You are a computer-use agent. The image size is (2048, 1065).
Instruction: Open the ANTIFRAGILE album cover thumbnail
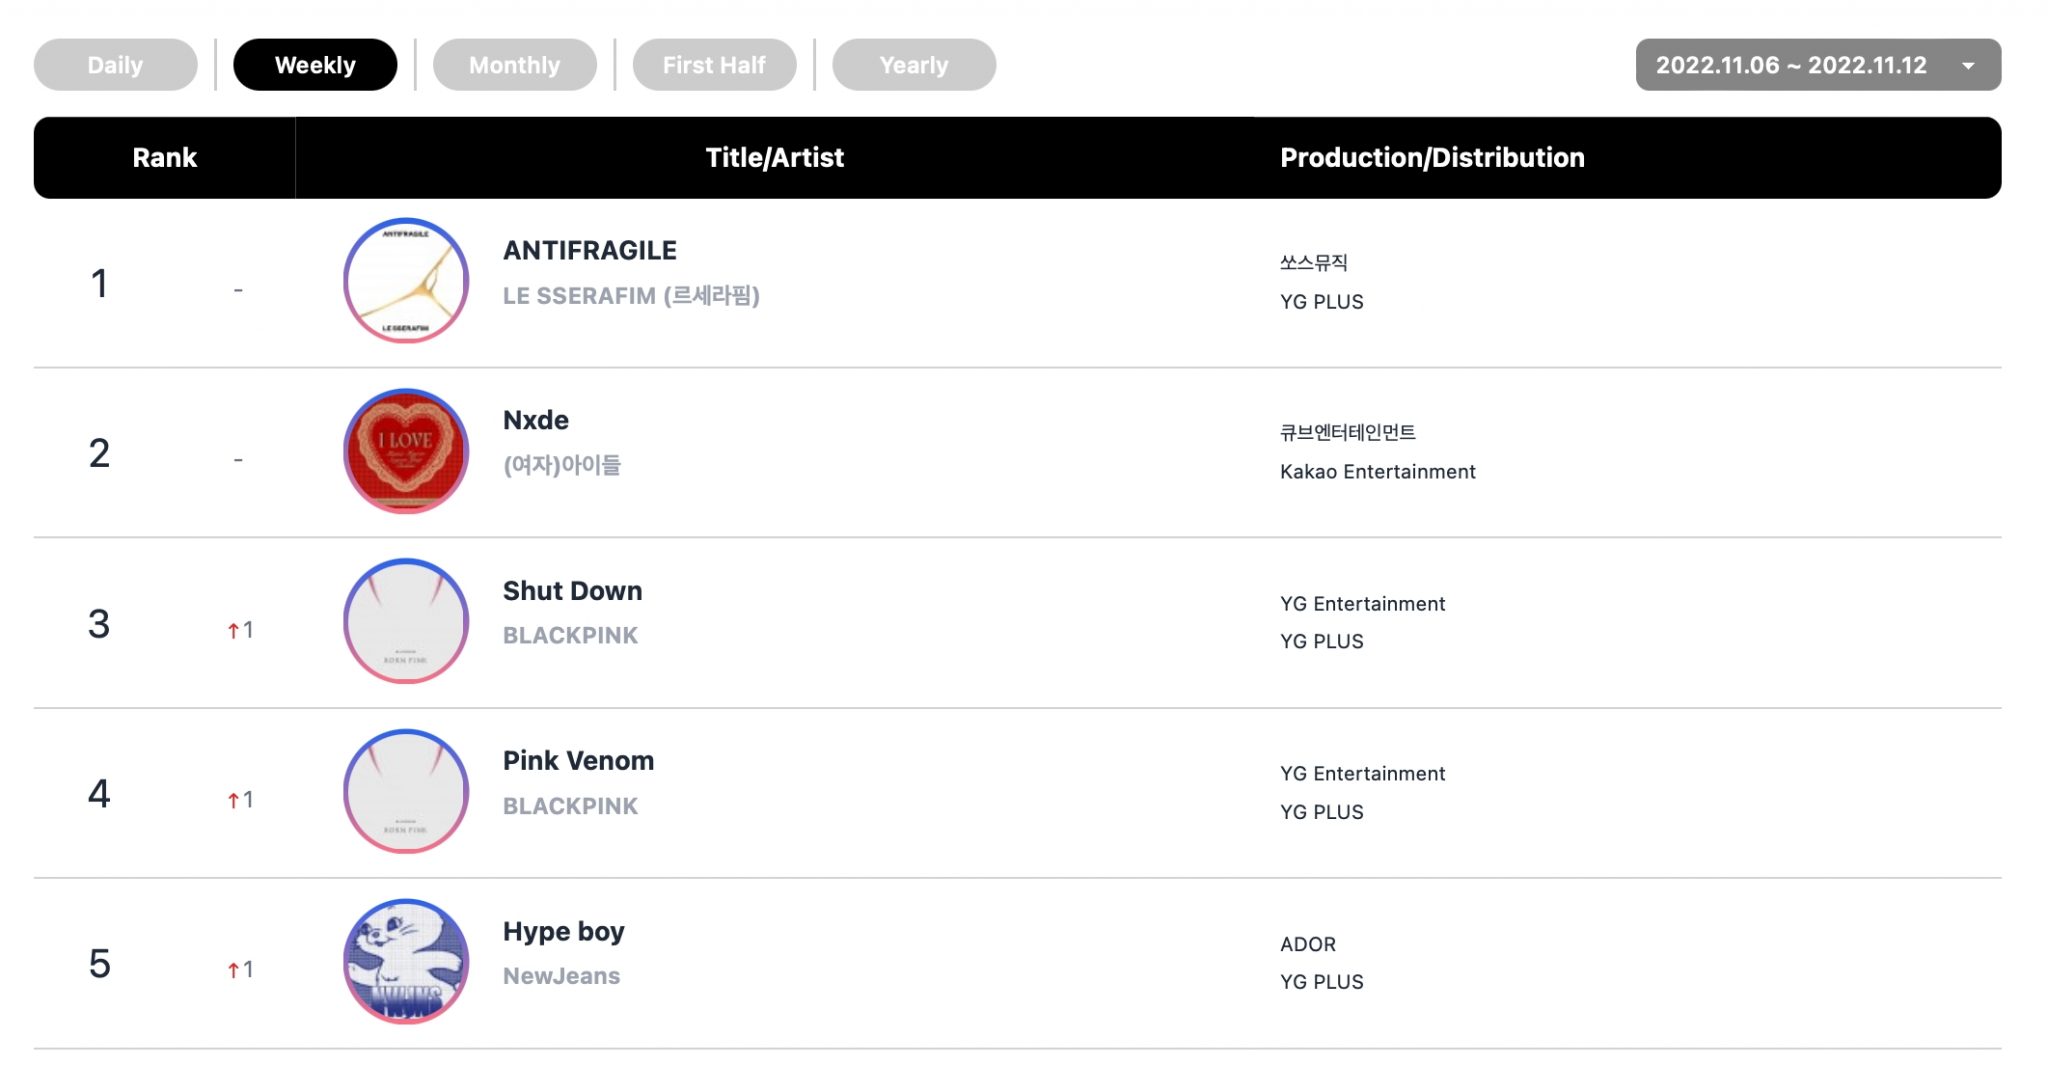(x=405, y=281)
